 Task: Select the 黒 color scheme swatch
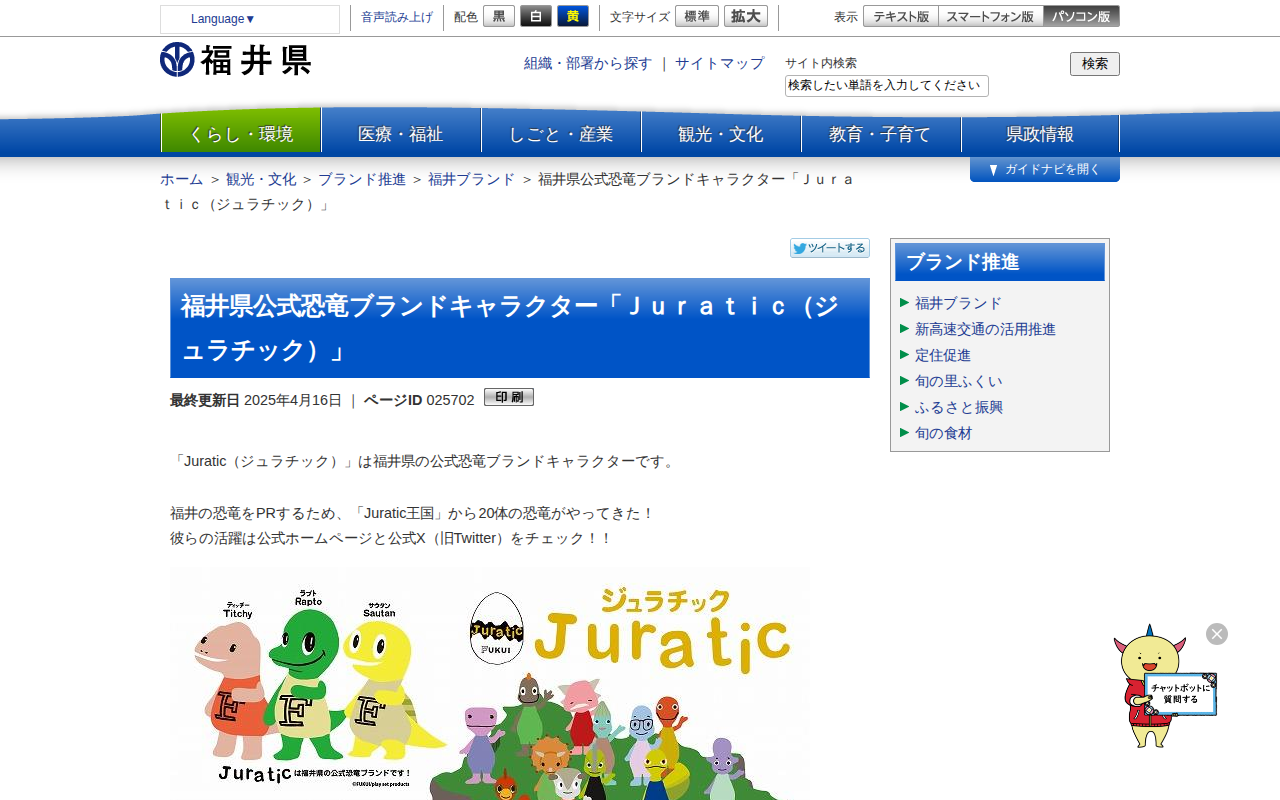(499, 16)
